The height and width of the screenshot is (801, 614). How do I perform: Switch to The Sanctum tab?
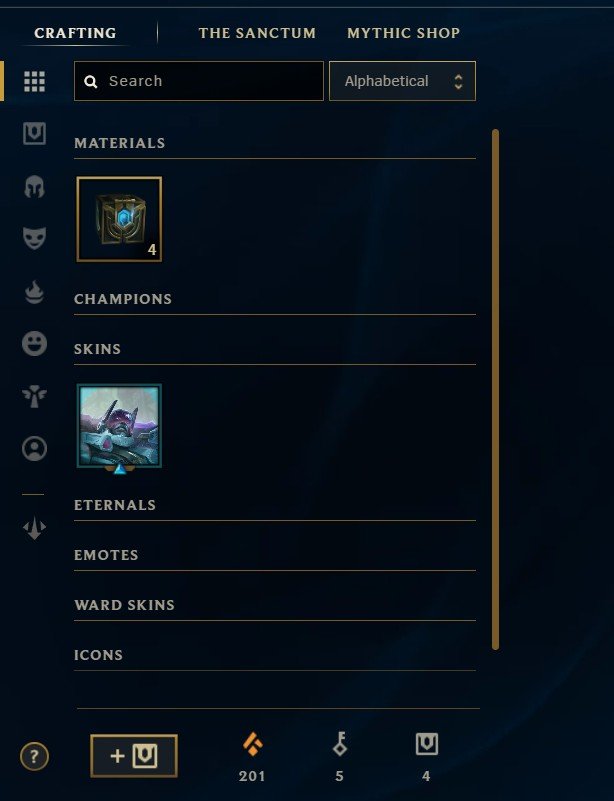tap(257, 33)
